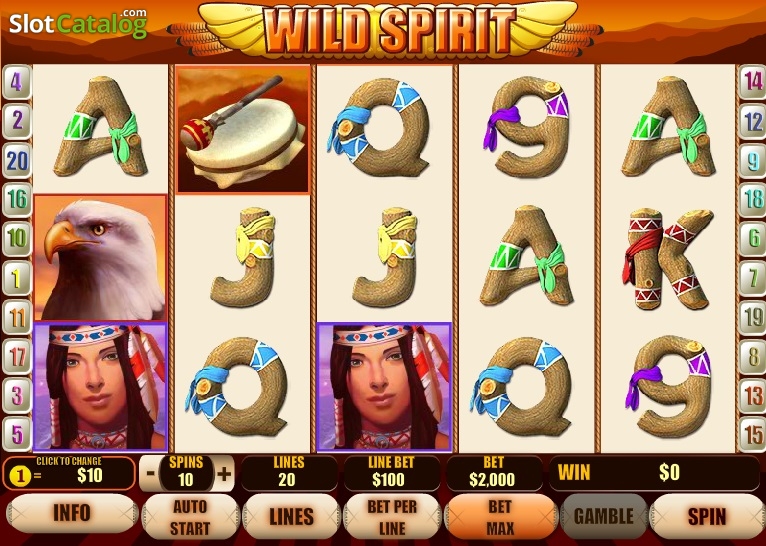The image size is (766, 546).
Task: Click the eagle symbol on reel one
Action: click(x=100, y=257)
